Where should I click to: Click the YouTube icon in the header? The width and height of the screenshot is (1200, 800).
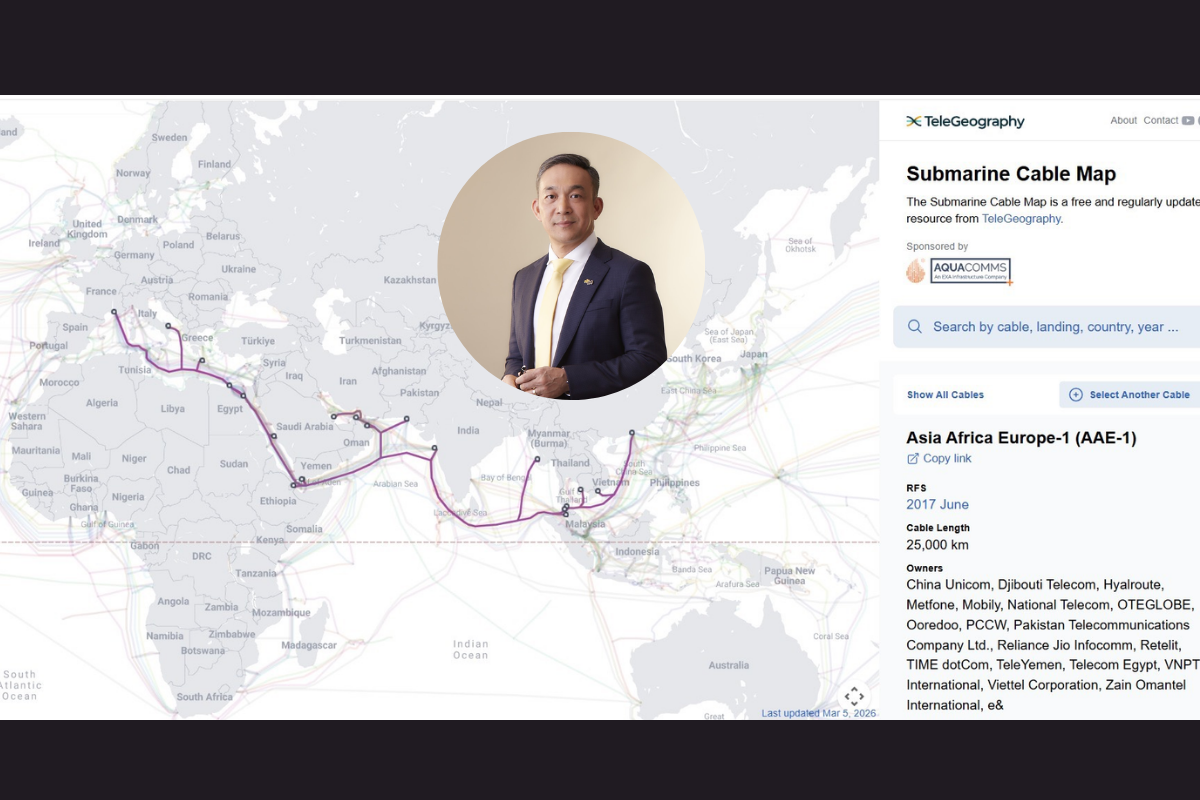1187,121
